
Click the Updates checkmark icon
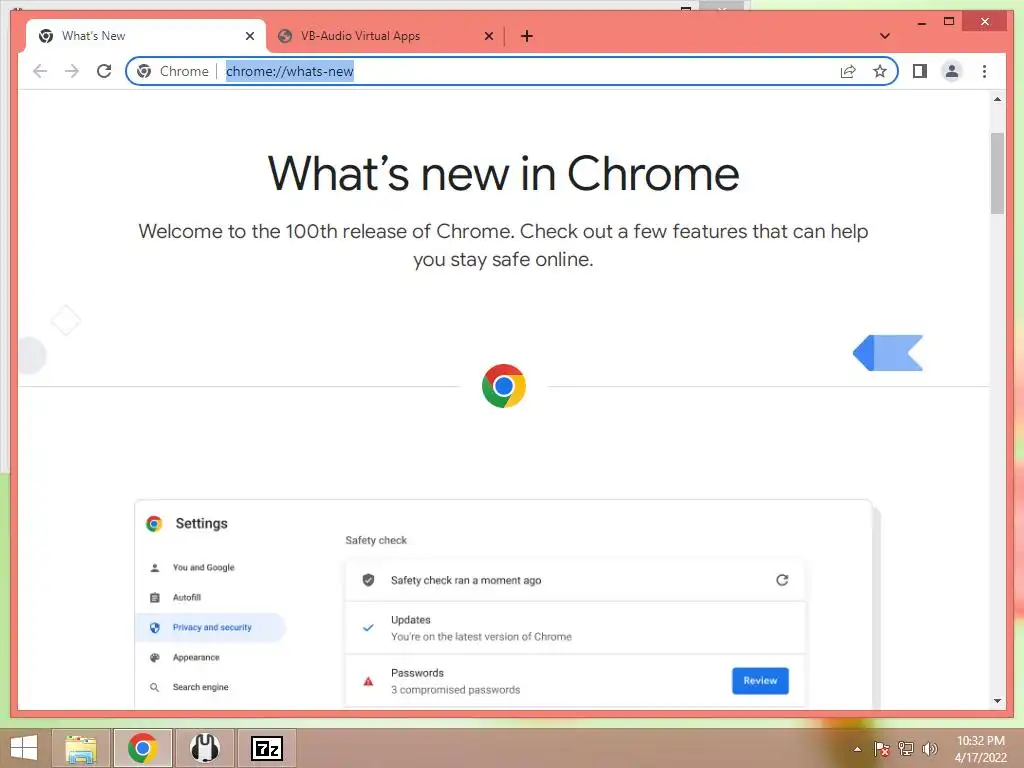click(368, 628)
